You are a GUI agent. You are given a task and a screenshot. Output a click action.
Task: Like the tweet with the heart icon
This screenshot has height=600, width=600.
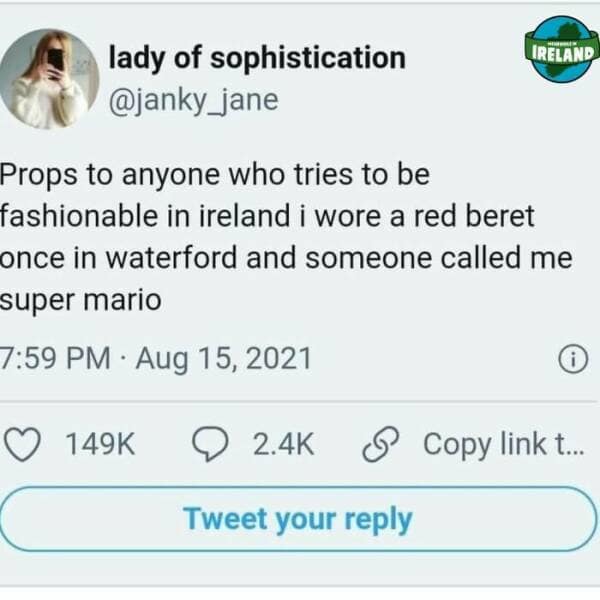point(22,444)
